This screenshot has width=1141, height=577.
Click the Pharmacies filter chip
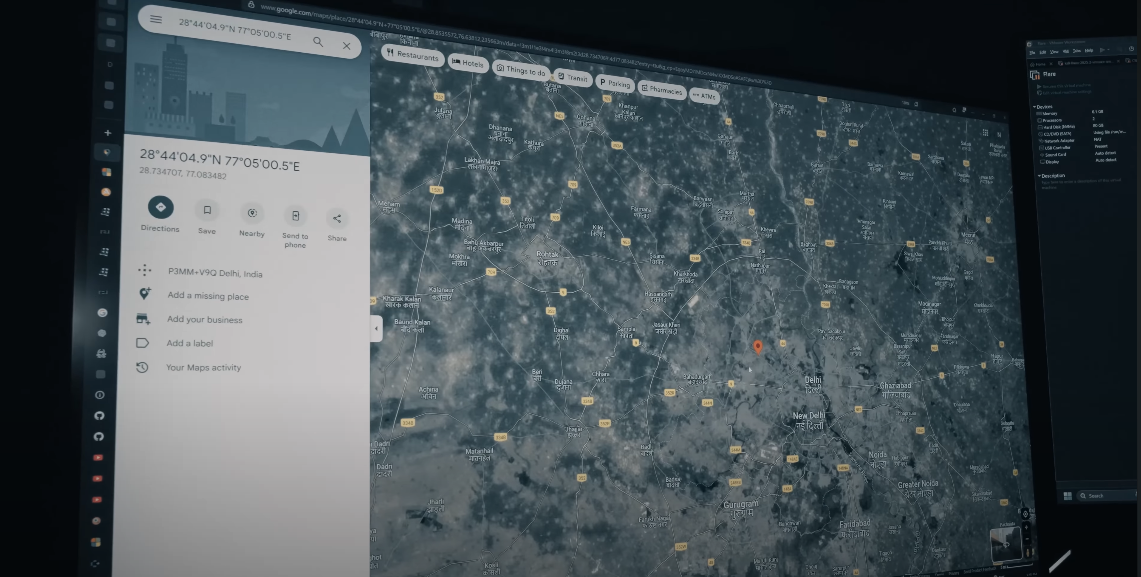pyautogui.click(x=660, y=90)
